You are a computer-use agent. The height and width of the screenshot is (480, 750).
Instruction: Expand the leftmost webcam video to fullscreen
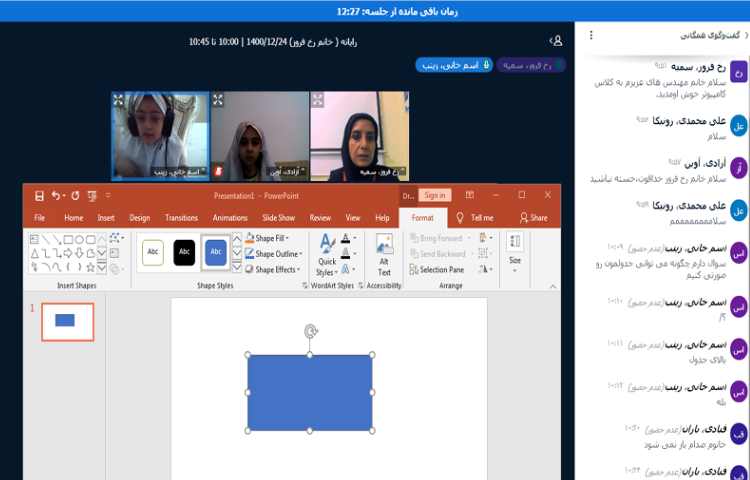tap(119, 99)
